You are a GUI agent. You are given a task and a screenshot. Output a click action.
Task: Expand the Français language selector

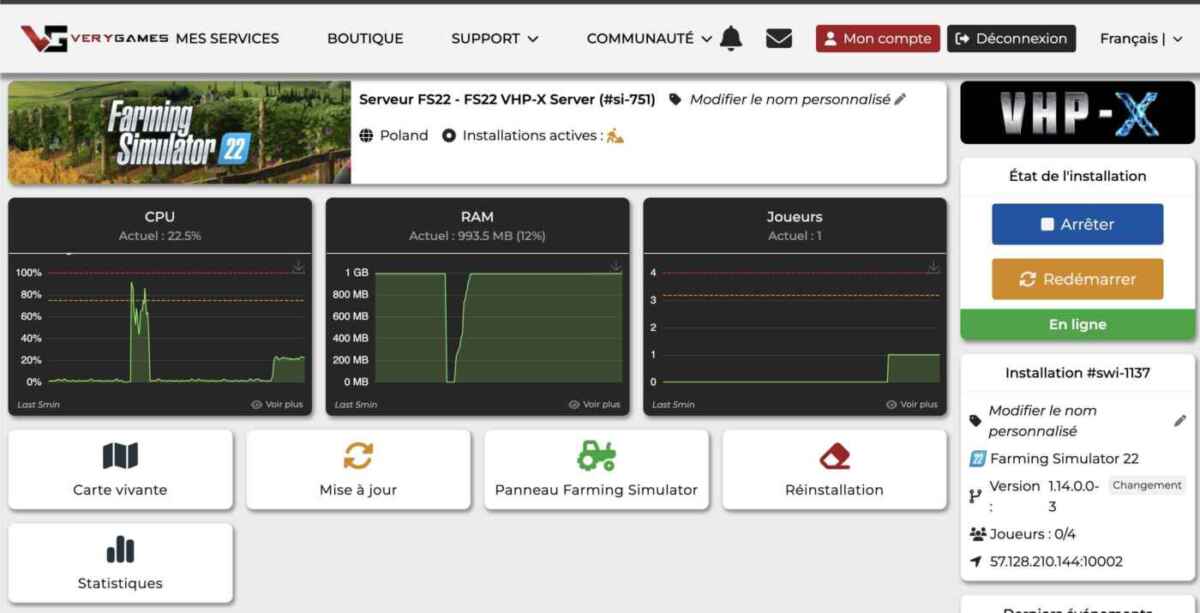click(x=1142, y=38)
